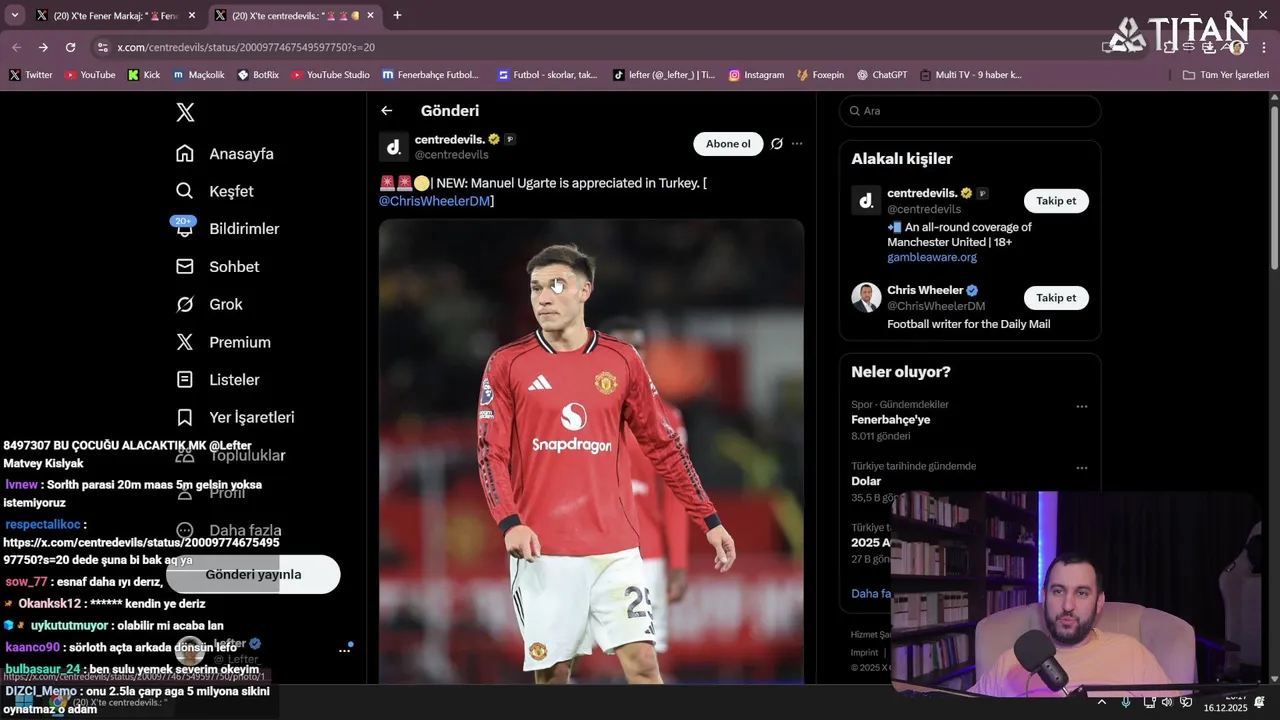
Task: Open Manuel Ugarte photo
Action: 591,452
